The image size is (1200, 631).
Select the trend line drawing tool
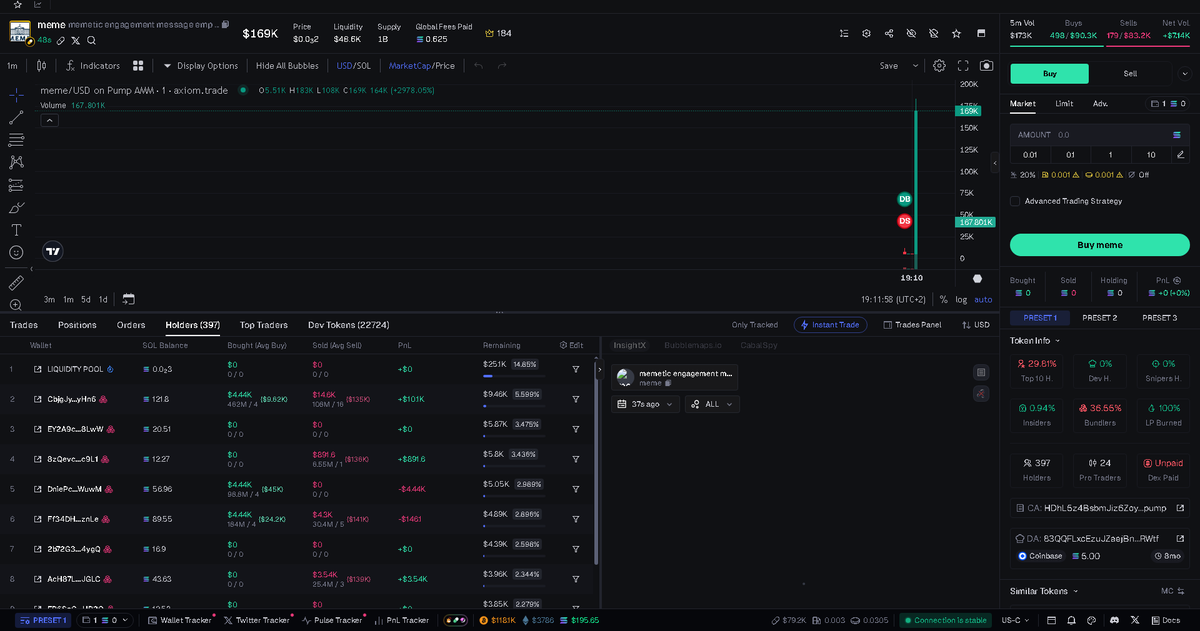pos(16,117)
